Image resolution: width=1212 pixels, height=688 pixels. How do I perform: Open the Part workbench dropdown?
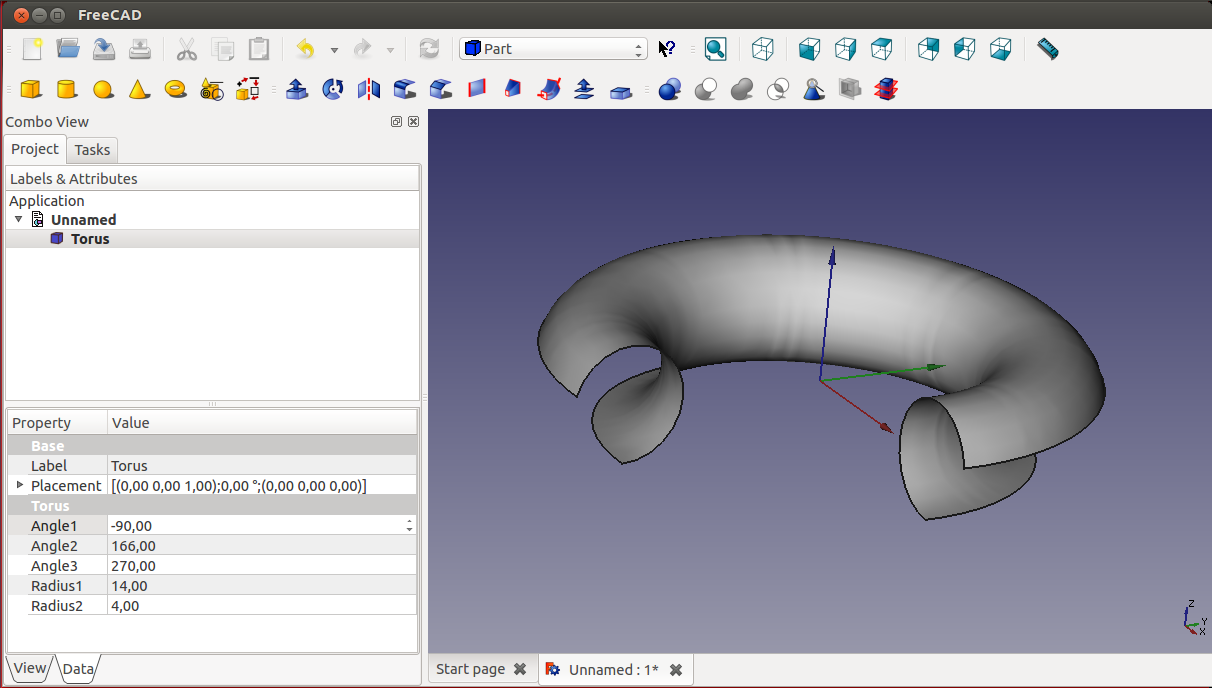[553, 49]
